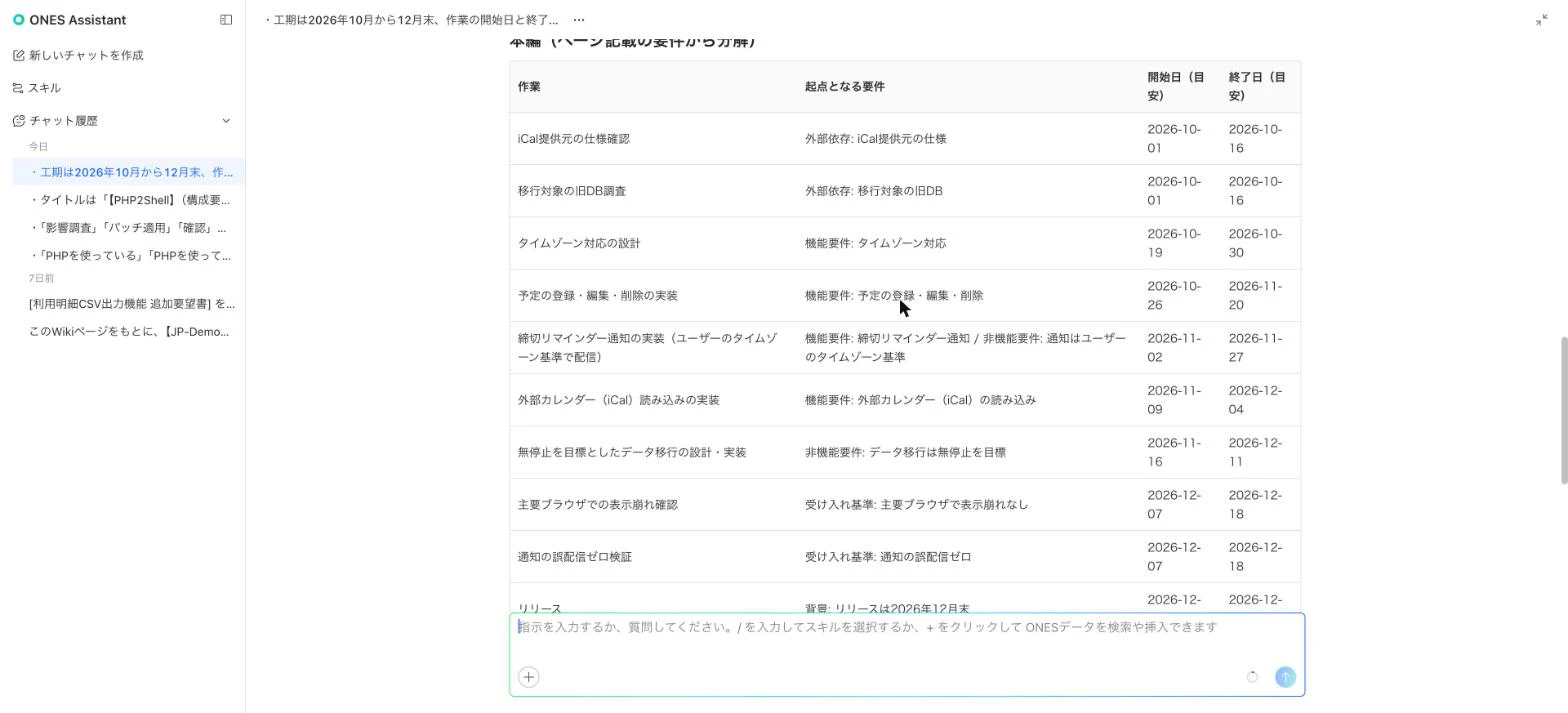Viewport: 1568px width, 713px height.
Task: Open chat 'タイトルは「【PHP2Shell】（構成要…'
Action: [128, 200]
